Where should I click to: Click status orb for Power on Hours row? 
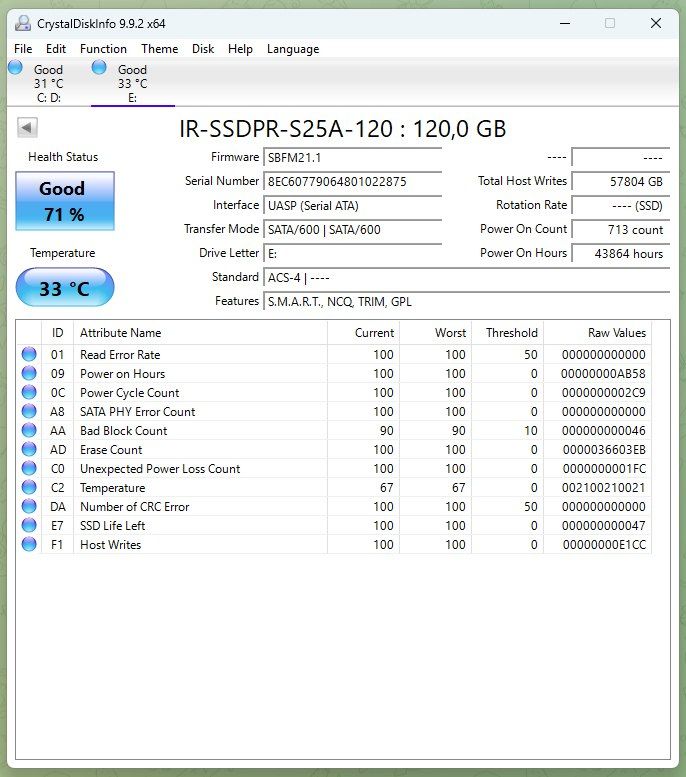tap(29, 373)
